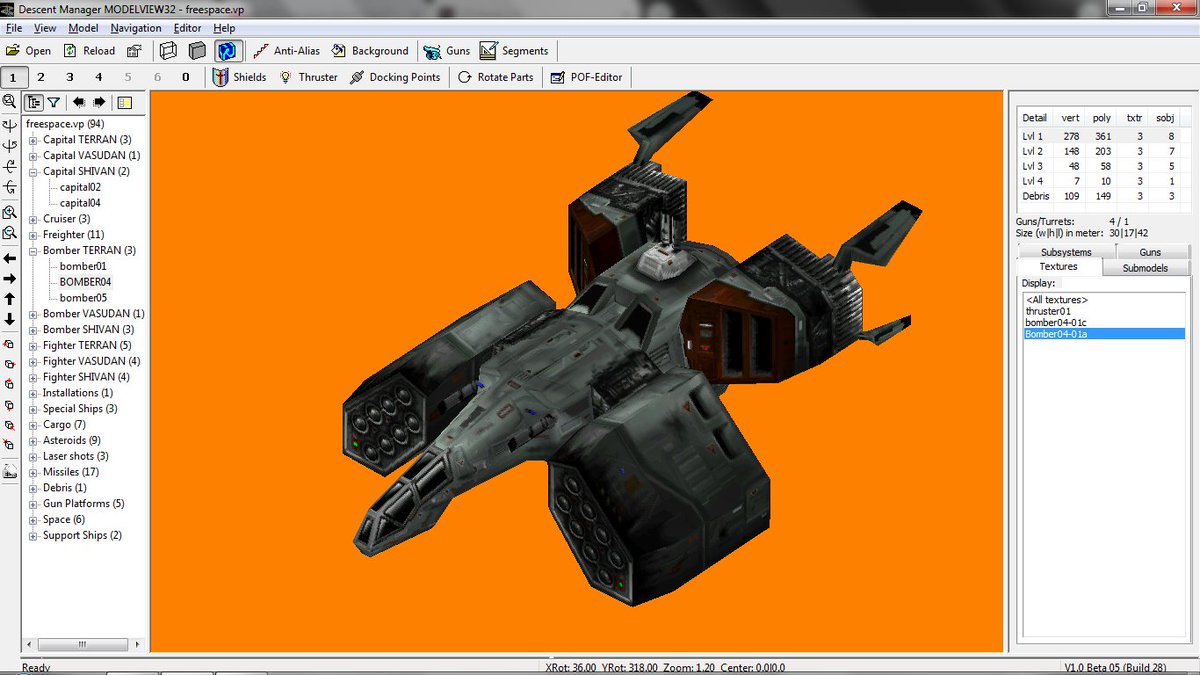
Task: Select the Textures tab
Action: (x=1059, y=267)
